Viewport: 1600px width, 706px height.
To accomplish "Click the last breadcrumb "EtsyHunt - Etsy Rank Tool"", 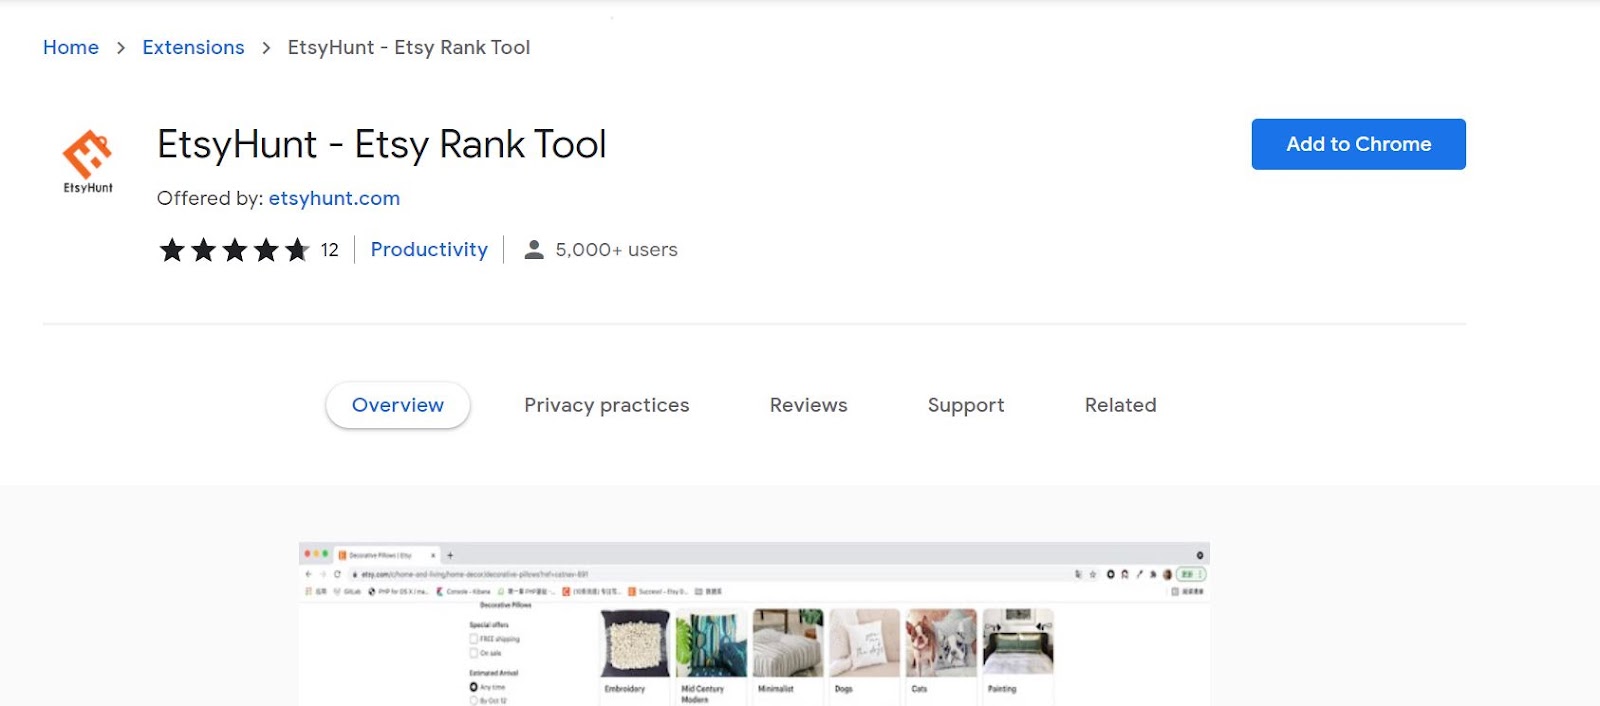I will [409, 47].
